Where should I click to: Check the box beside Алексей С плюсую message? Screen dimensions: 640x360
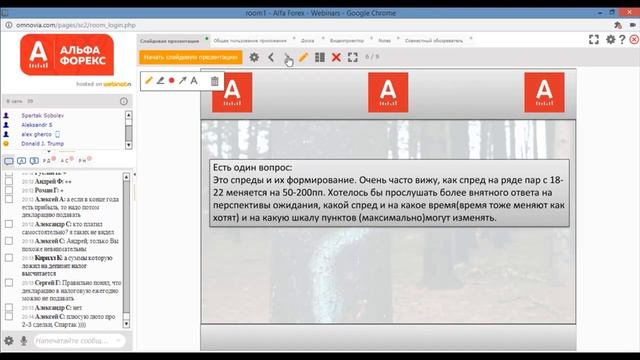click(x=9, y=316)
